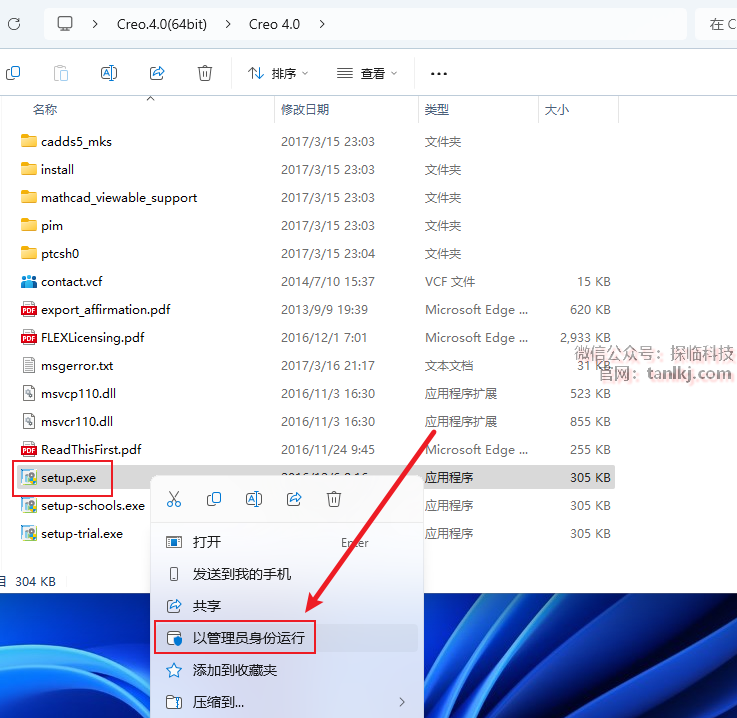Click 304 KB status bar entry

point(35,582)
